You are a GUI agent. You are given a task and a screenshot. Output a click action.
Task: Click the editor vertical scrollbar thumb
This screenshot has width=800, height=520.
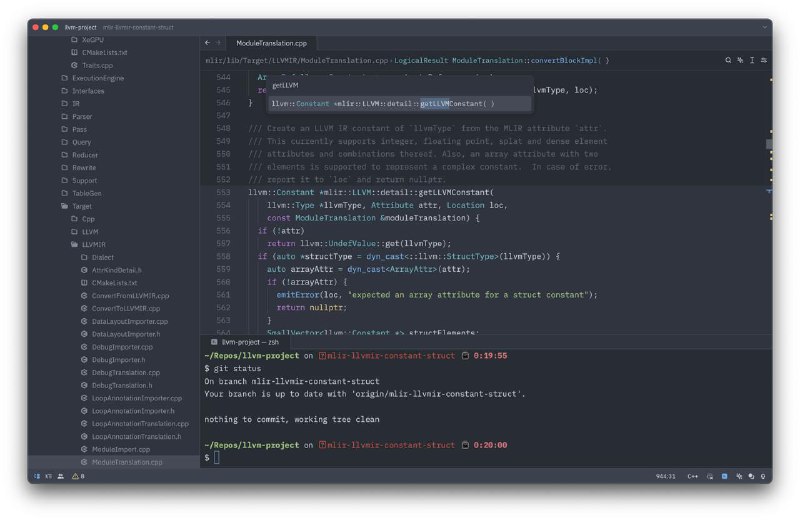pos(769,144)
